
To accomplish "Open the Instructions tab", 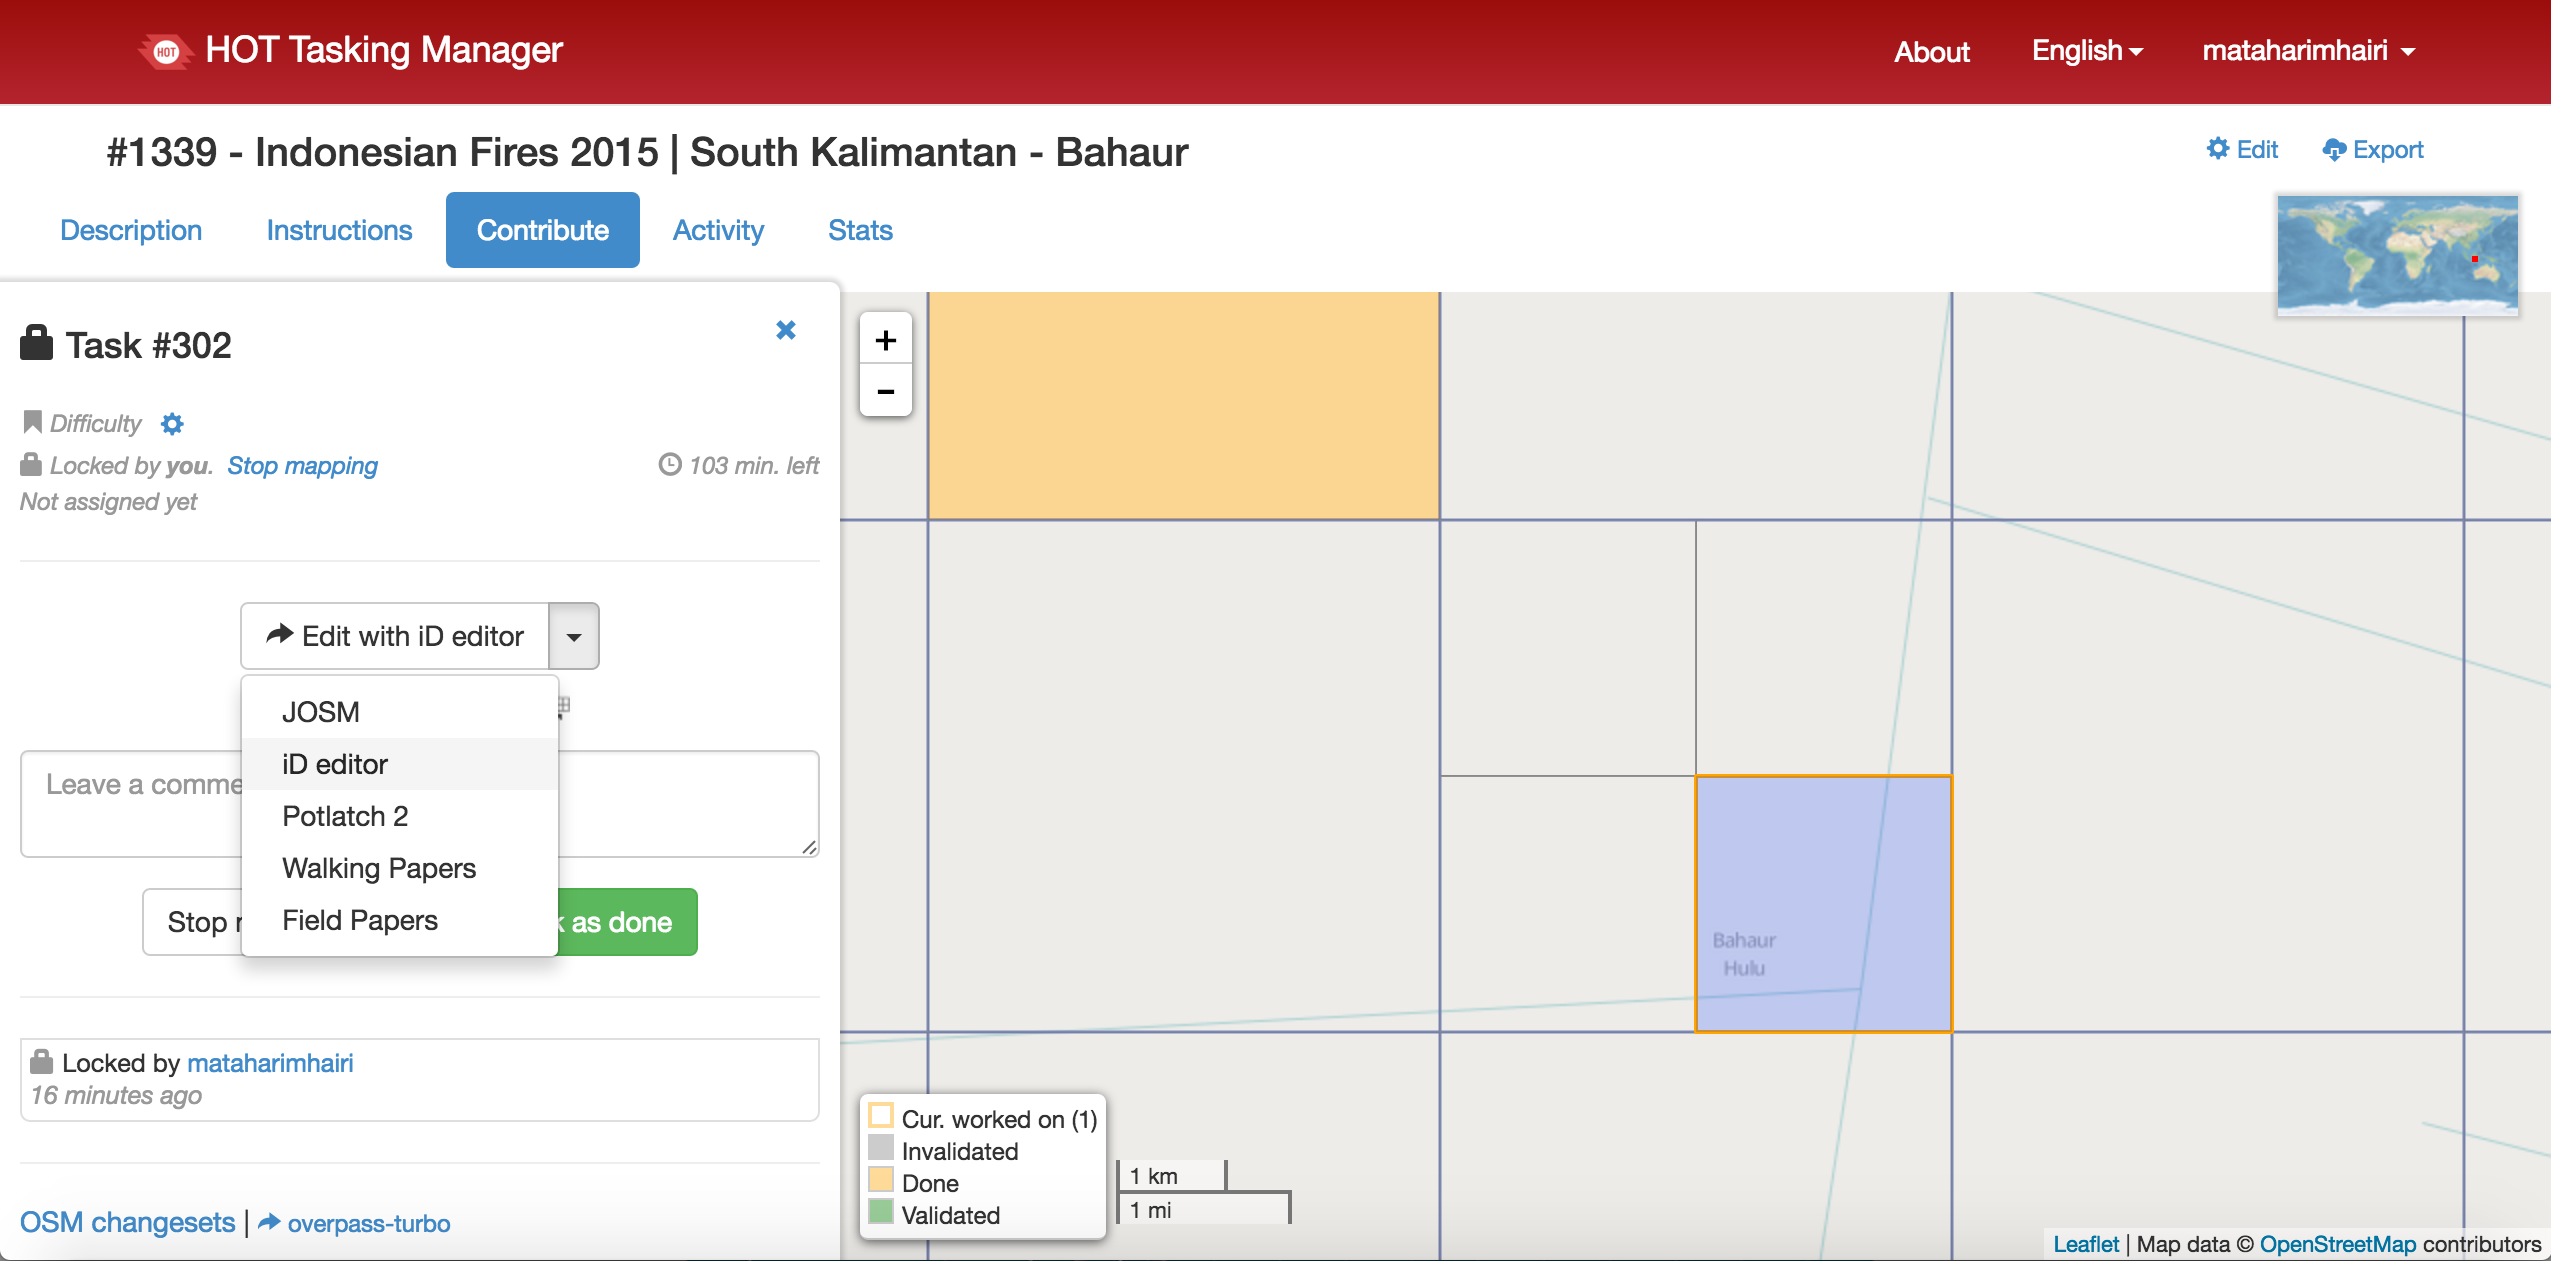I will [339, 230].
